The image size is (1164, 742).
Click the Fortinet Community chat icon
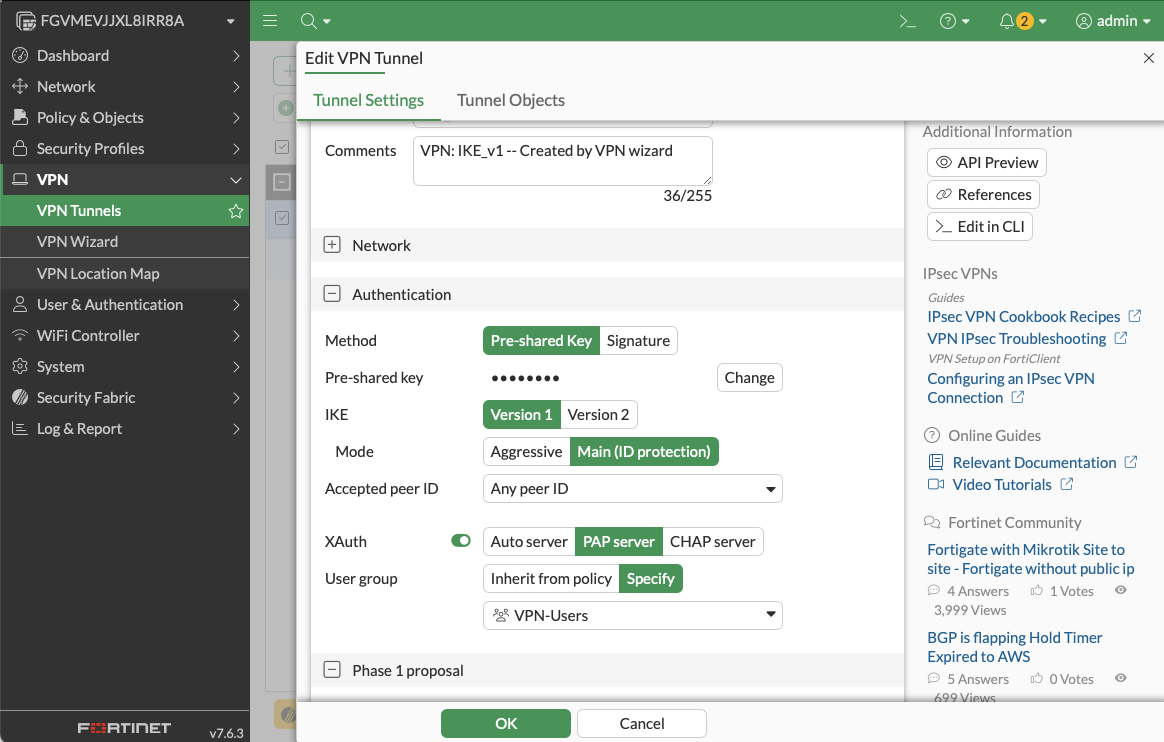click(x=932, y=522)
